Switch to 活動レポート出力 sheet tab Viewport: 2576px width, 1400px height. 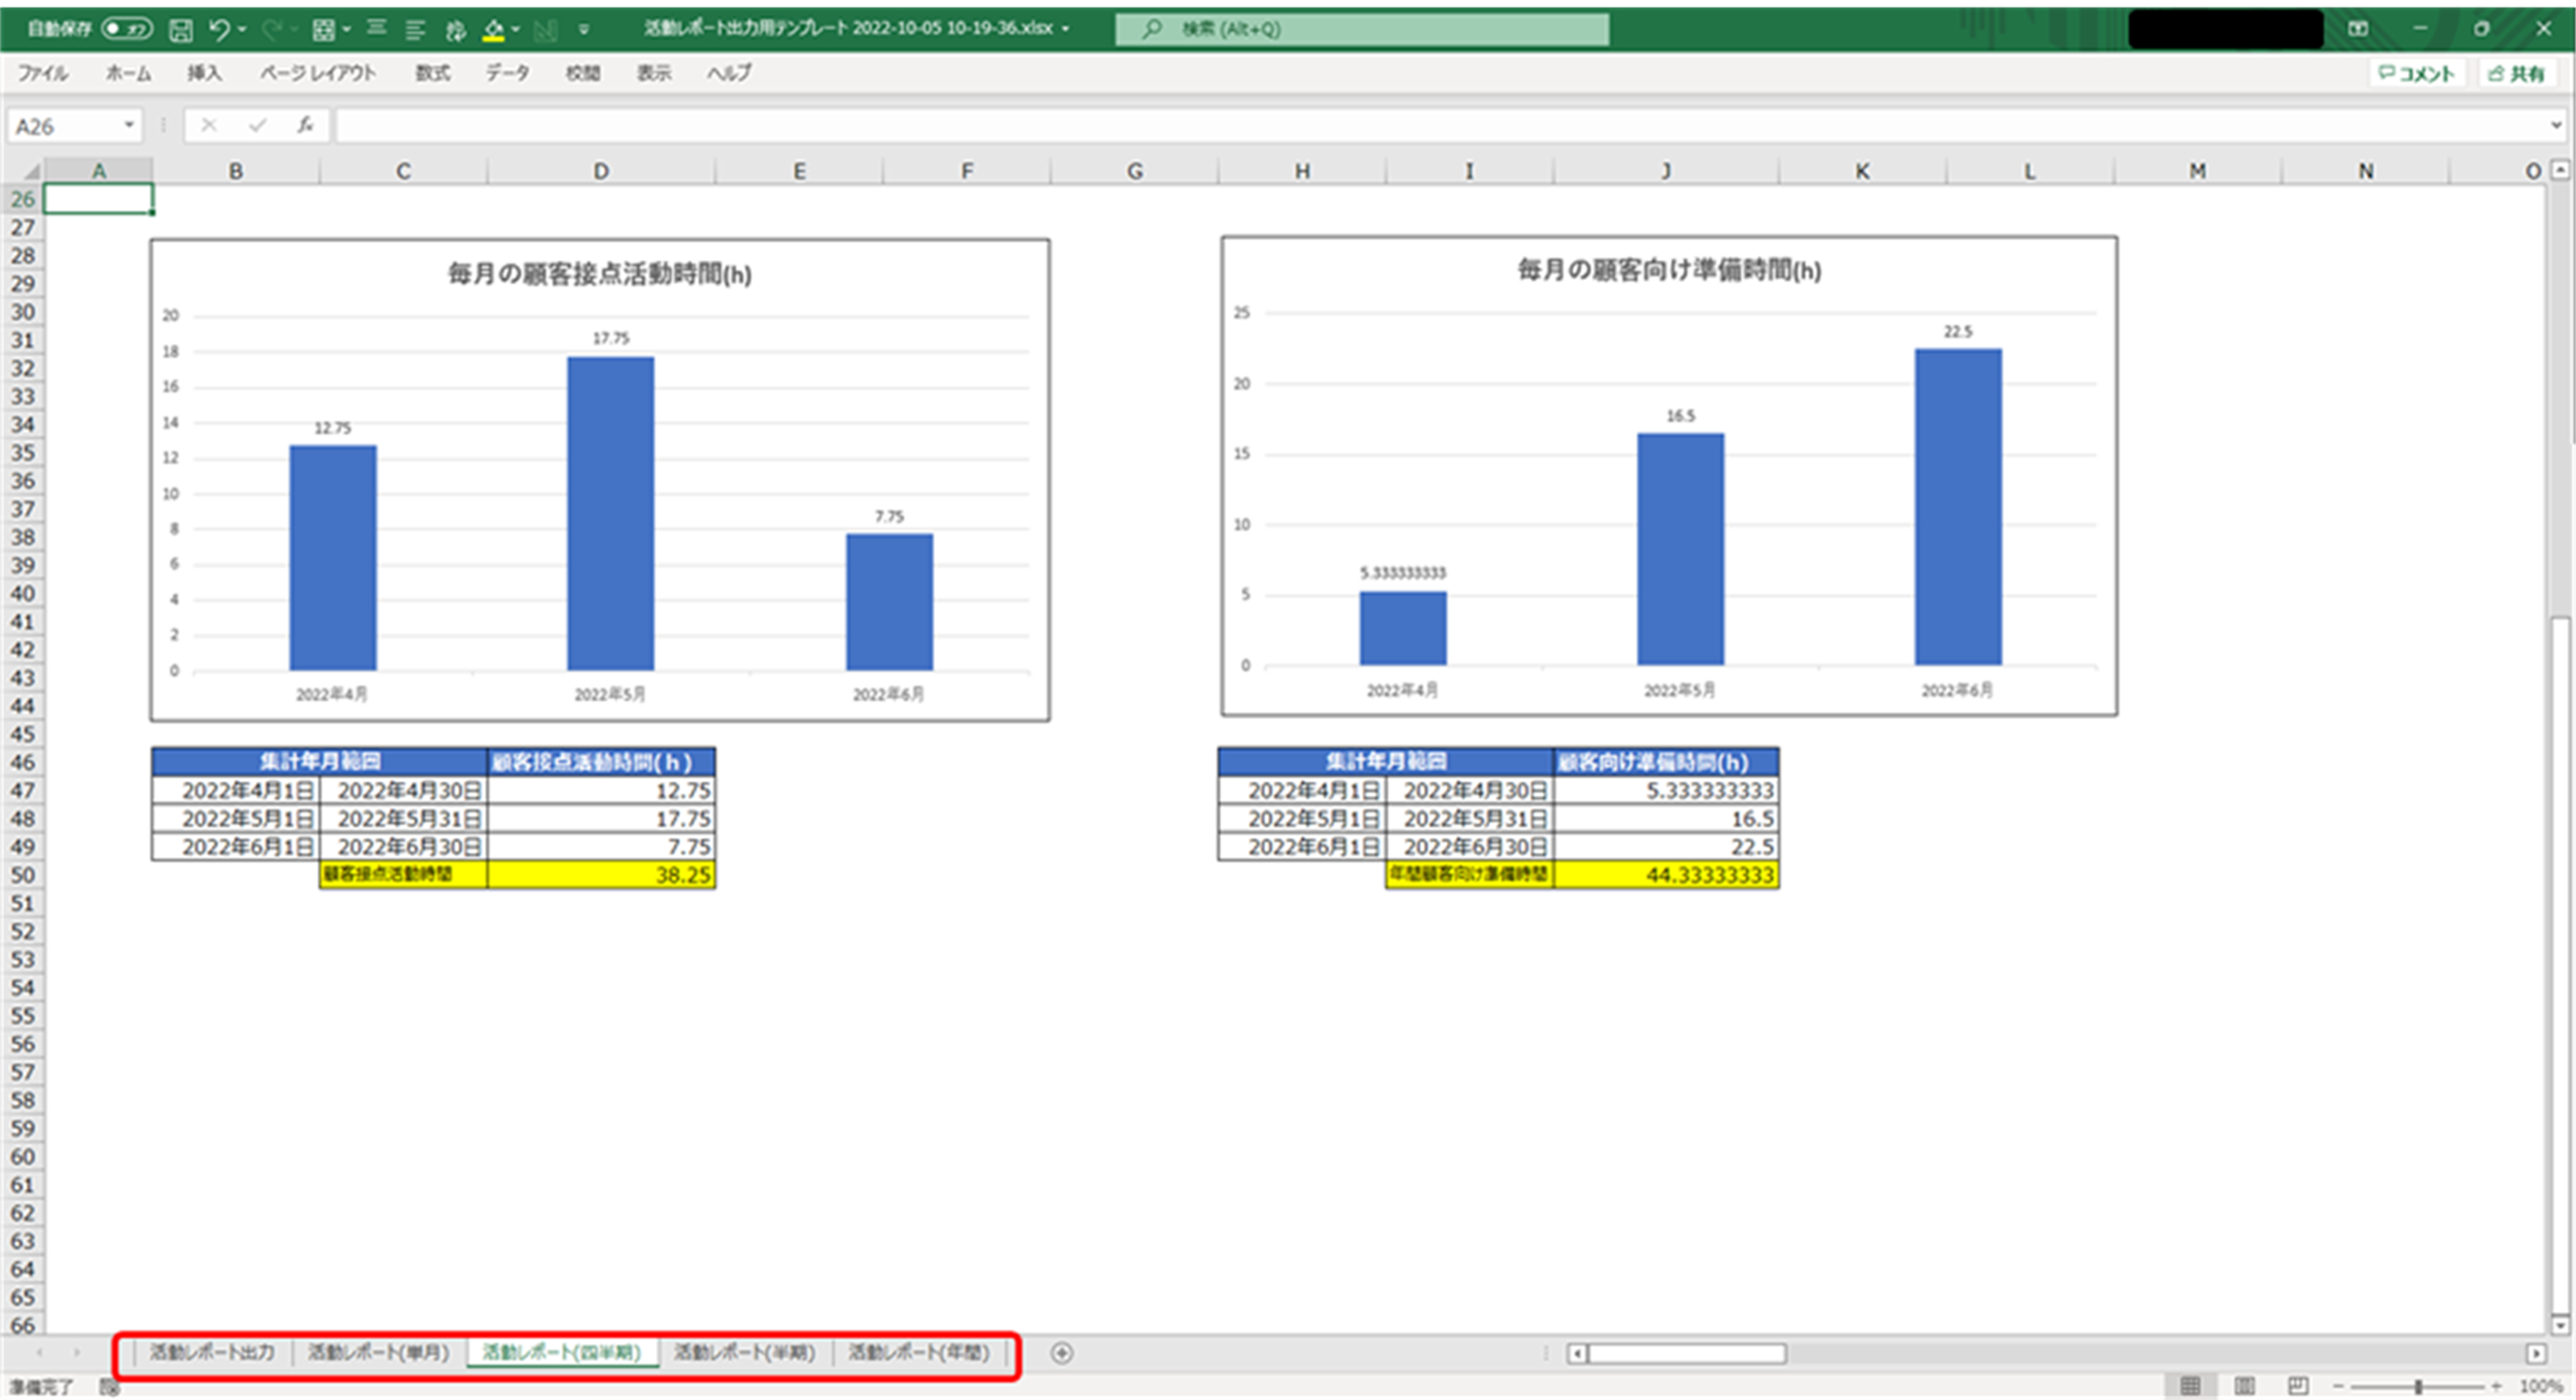212,1353
